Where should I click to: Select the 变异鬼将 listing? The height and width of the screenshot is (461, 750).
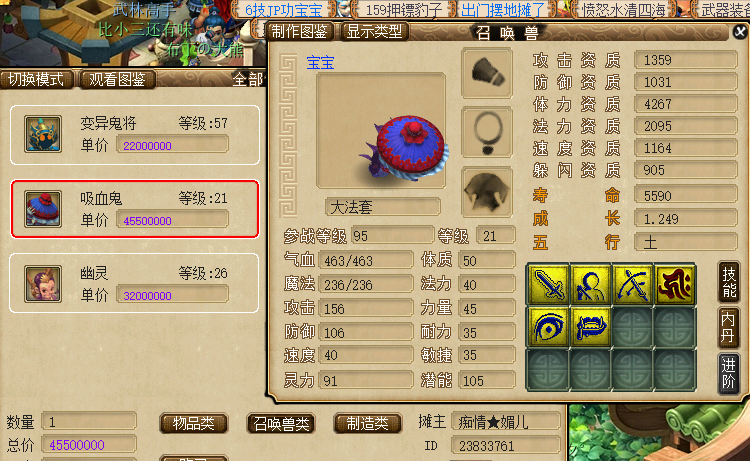[x=135, y=135]
